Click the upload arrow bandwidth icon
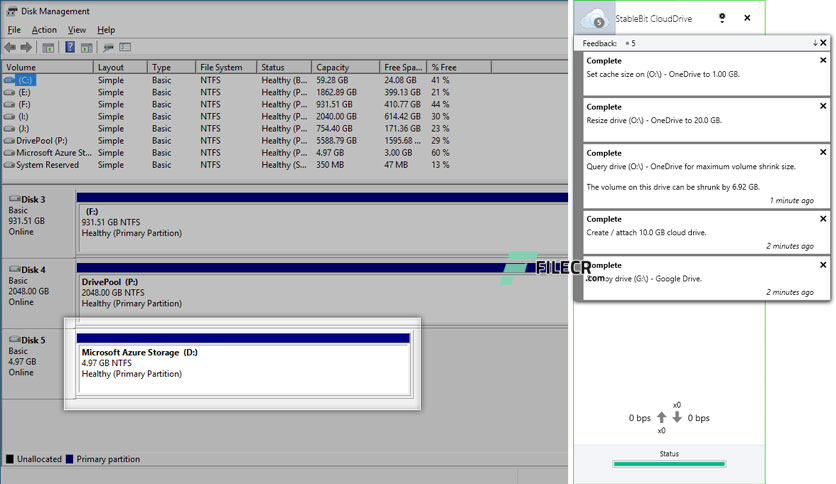Image resolution: width=836 pixels, height=484 pixels. pyautogui.click(x=662, y=417)
